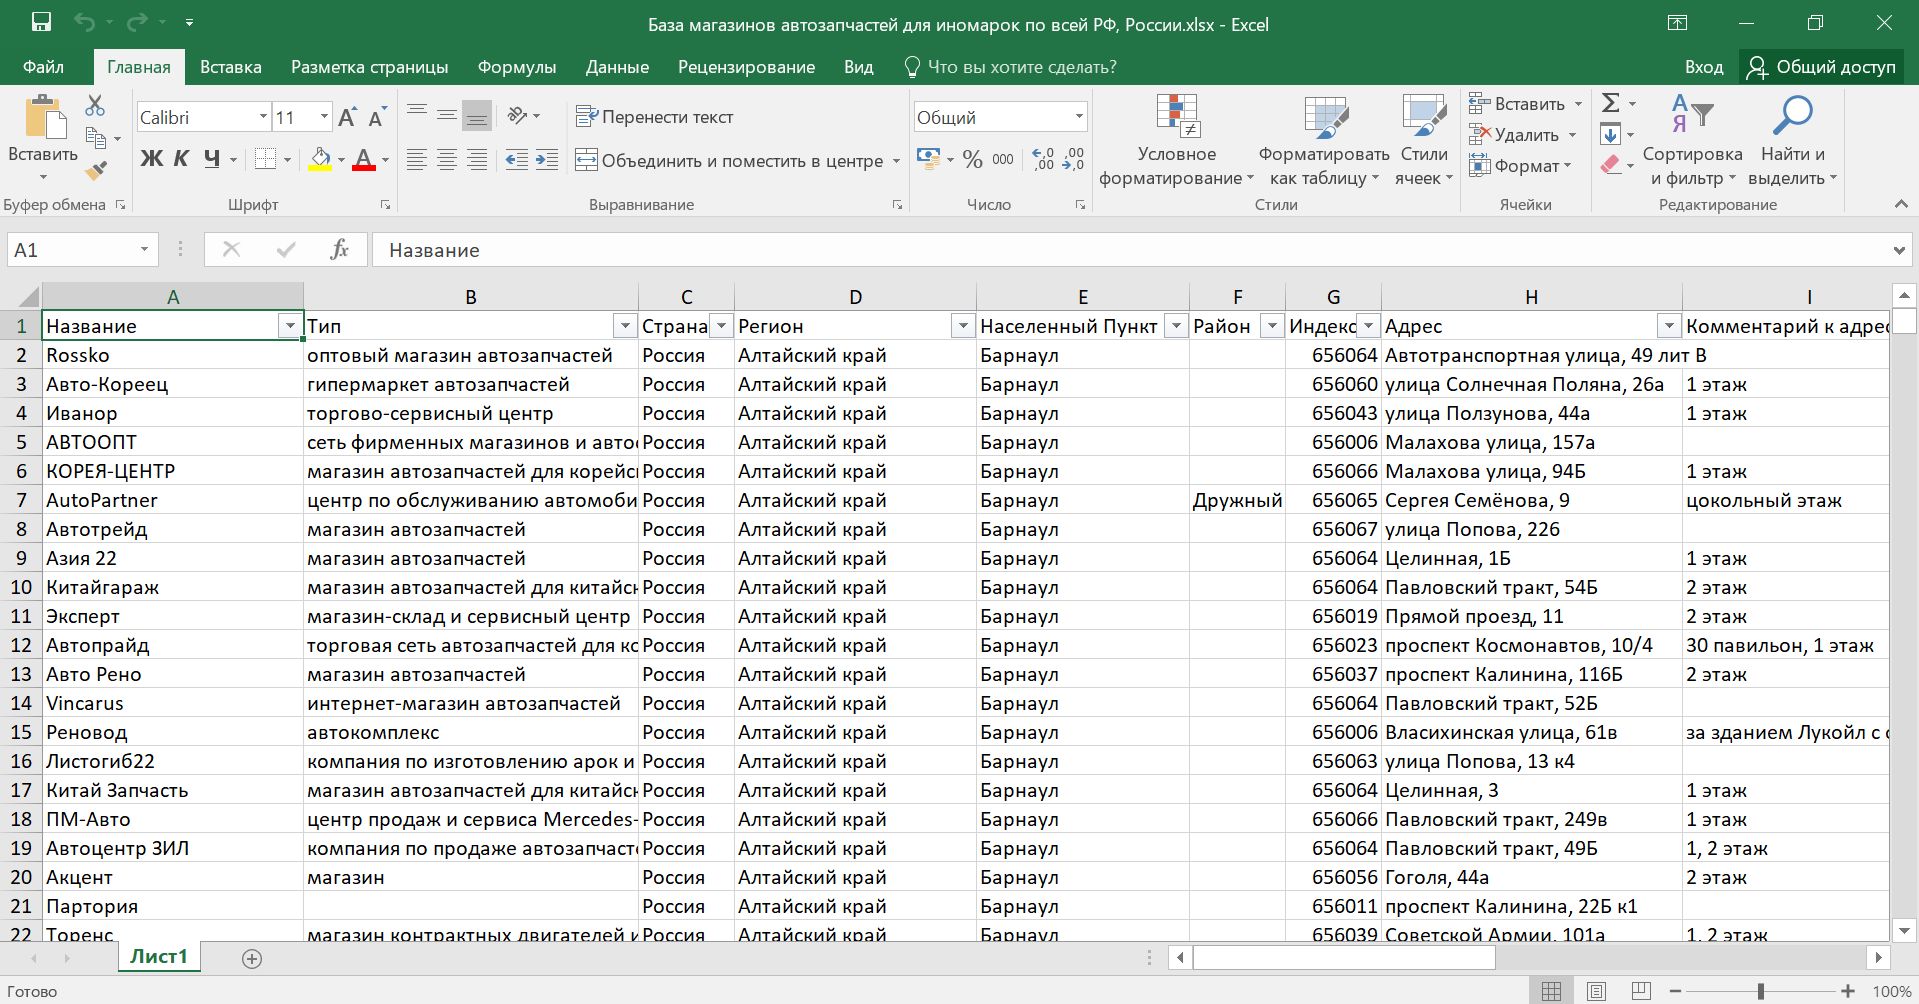Toggle italic formatting (К)
The height and width of the screenshot is (1004, 1919).
point(181,159)
